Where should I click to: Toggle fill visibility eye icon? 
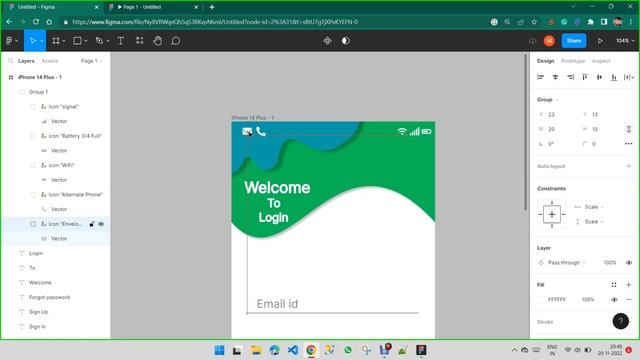click(x=614, y=300)
